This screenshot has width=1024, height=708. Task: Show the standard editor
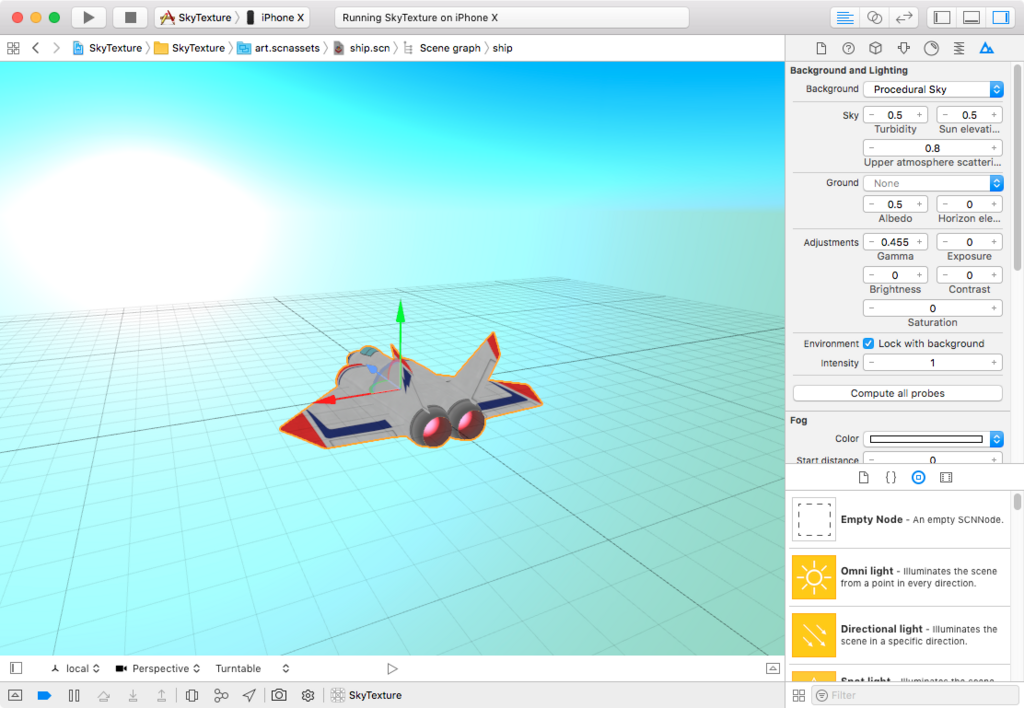(845, 18)
